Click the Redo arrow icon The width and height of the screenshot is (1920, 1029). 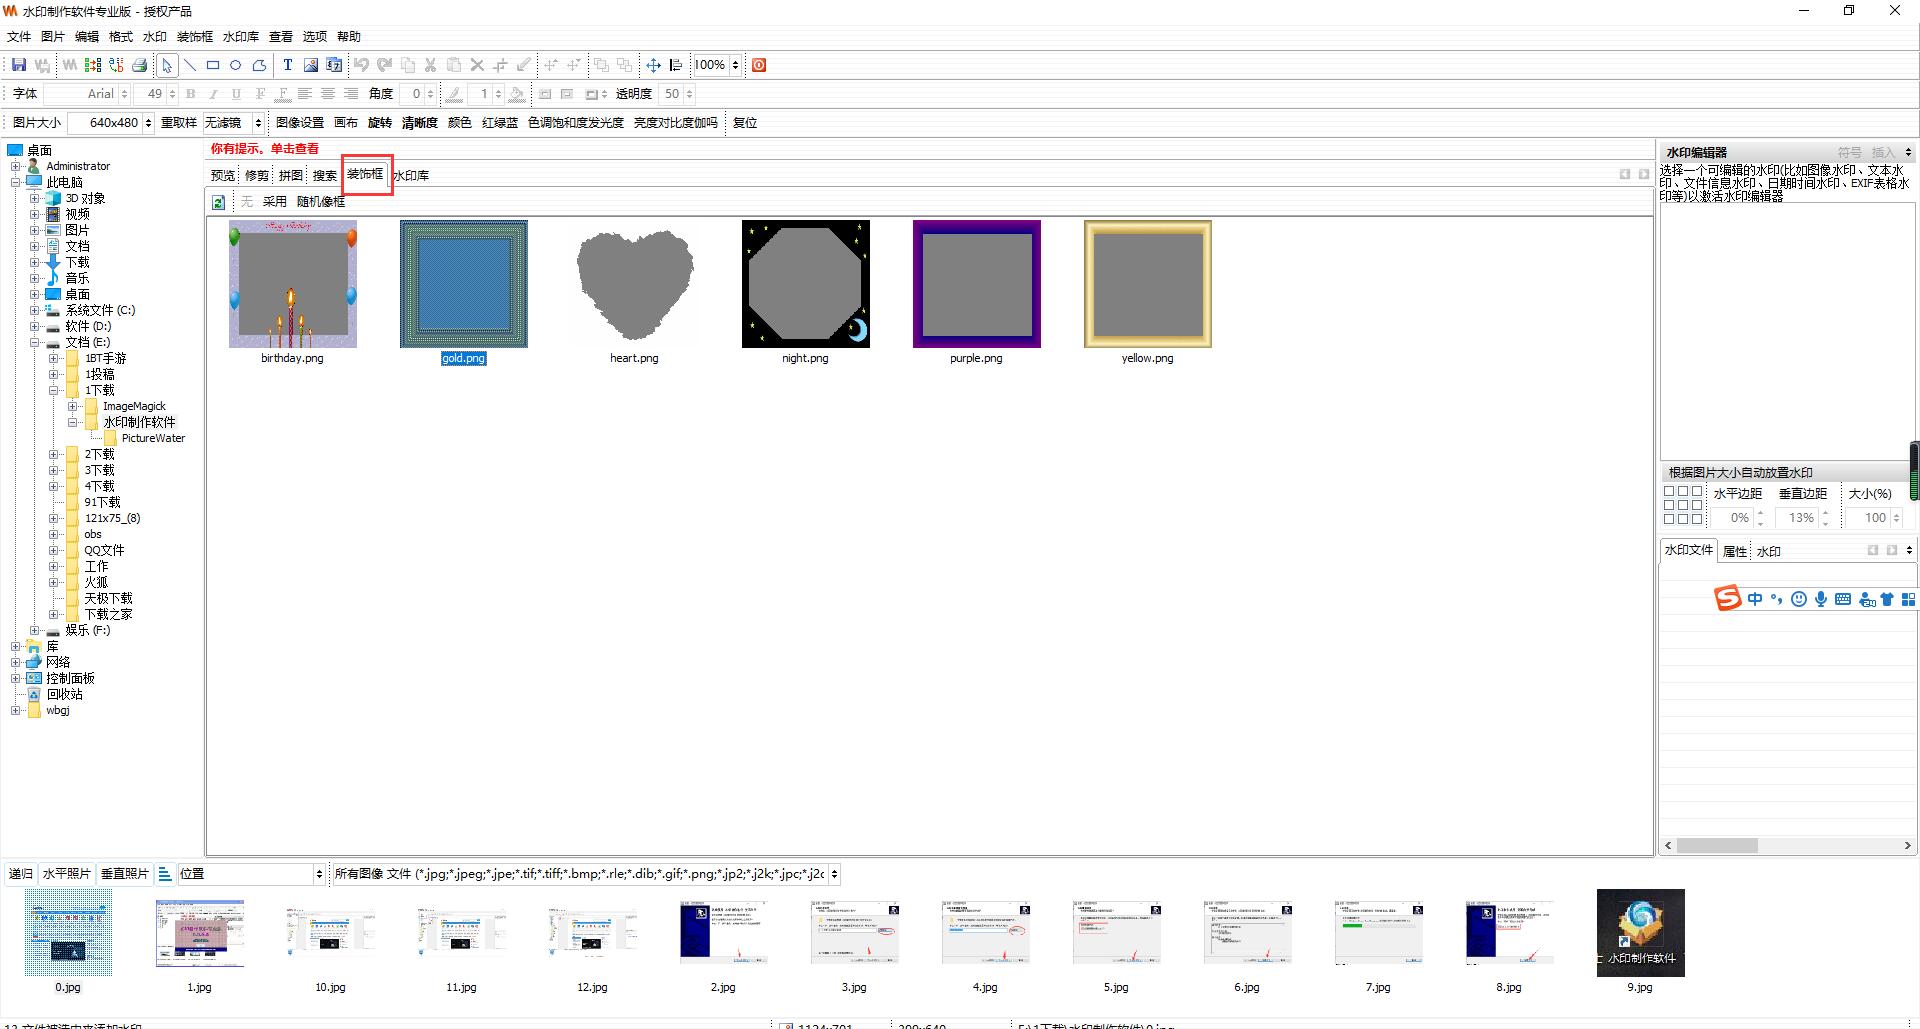click(x=384, y=65)
